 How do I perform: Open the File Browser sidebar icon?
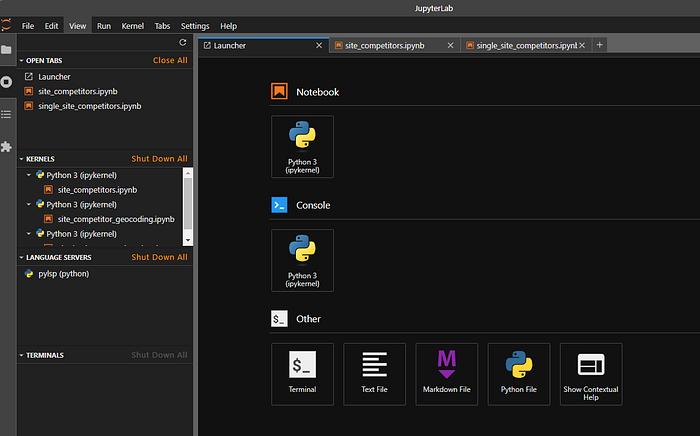pyautogui.click(x=6, y=50)
